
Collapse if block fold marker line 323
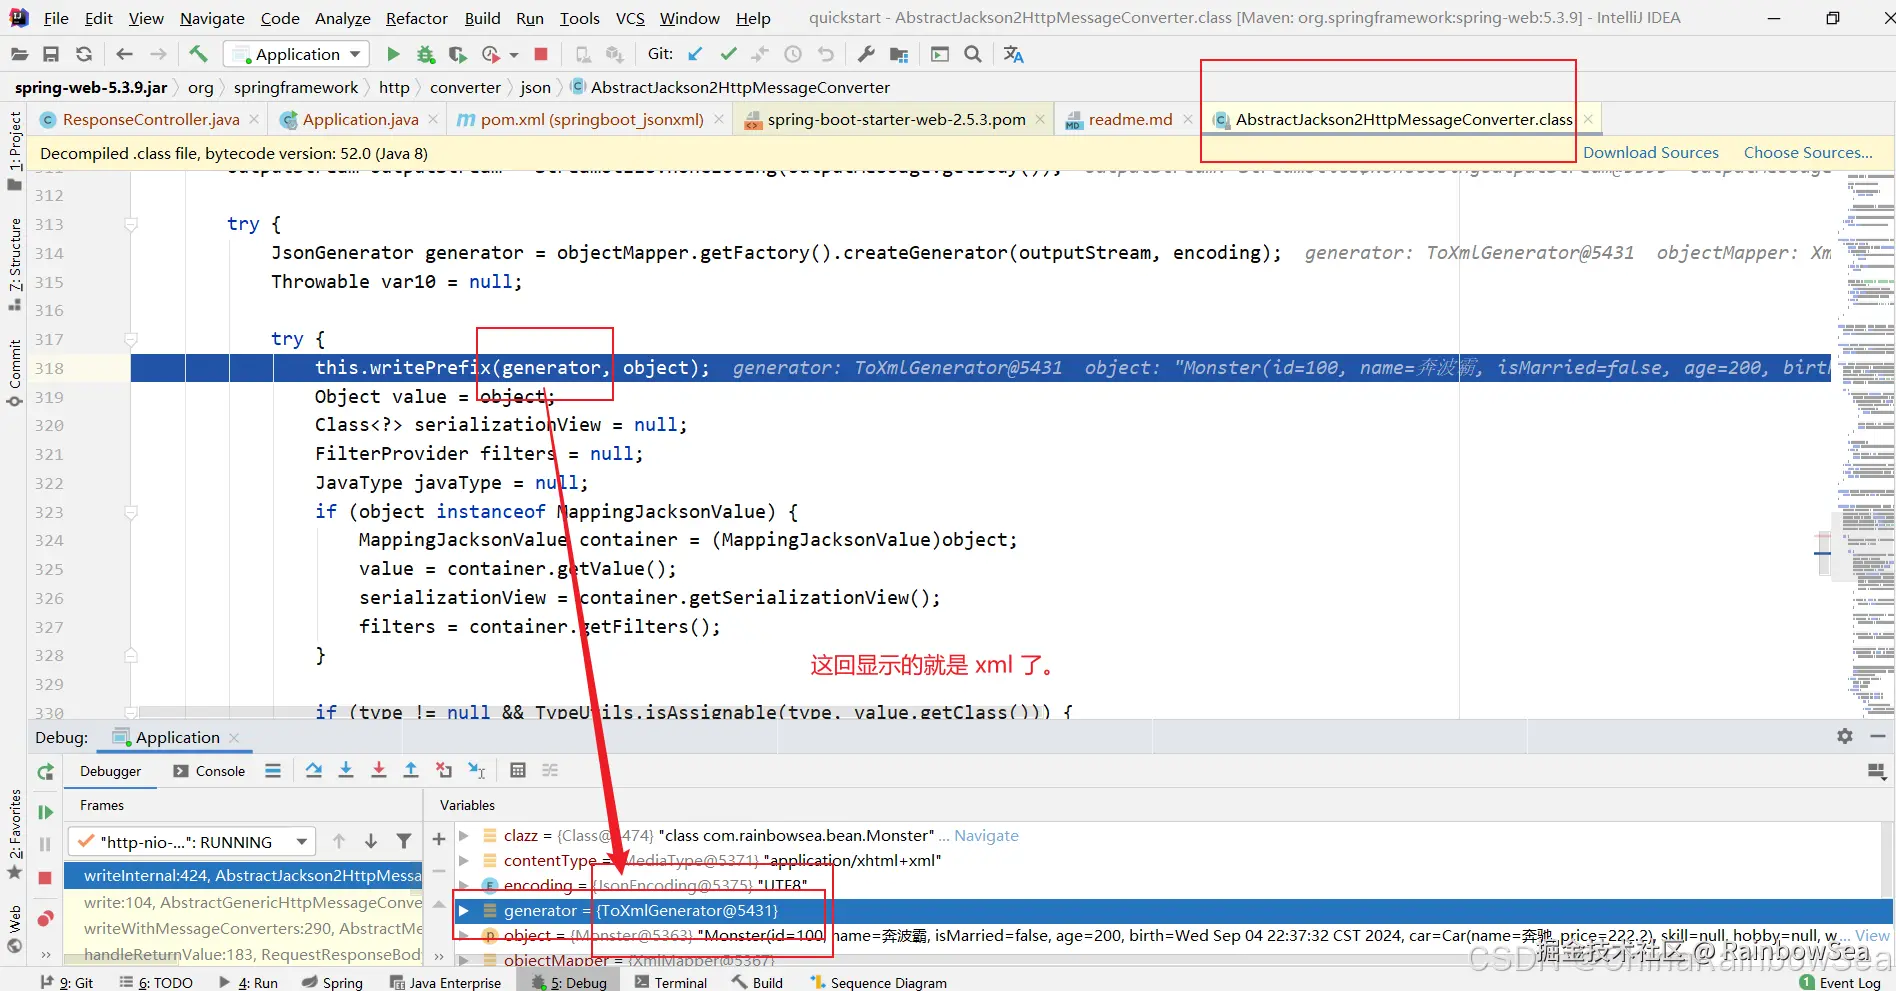[x=131, y=512]
